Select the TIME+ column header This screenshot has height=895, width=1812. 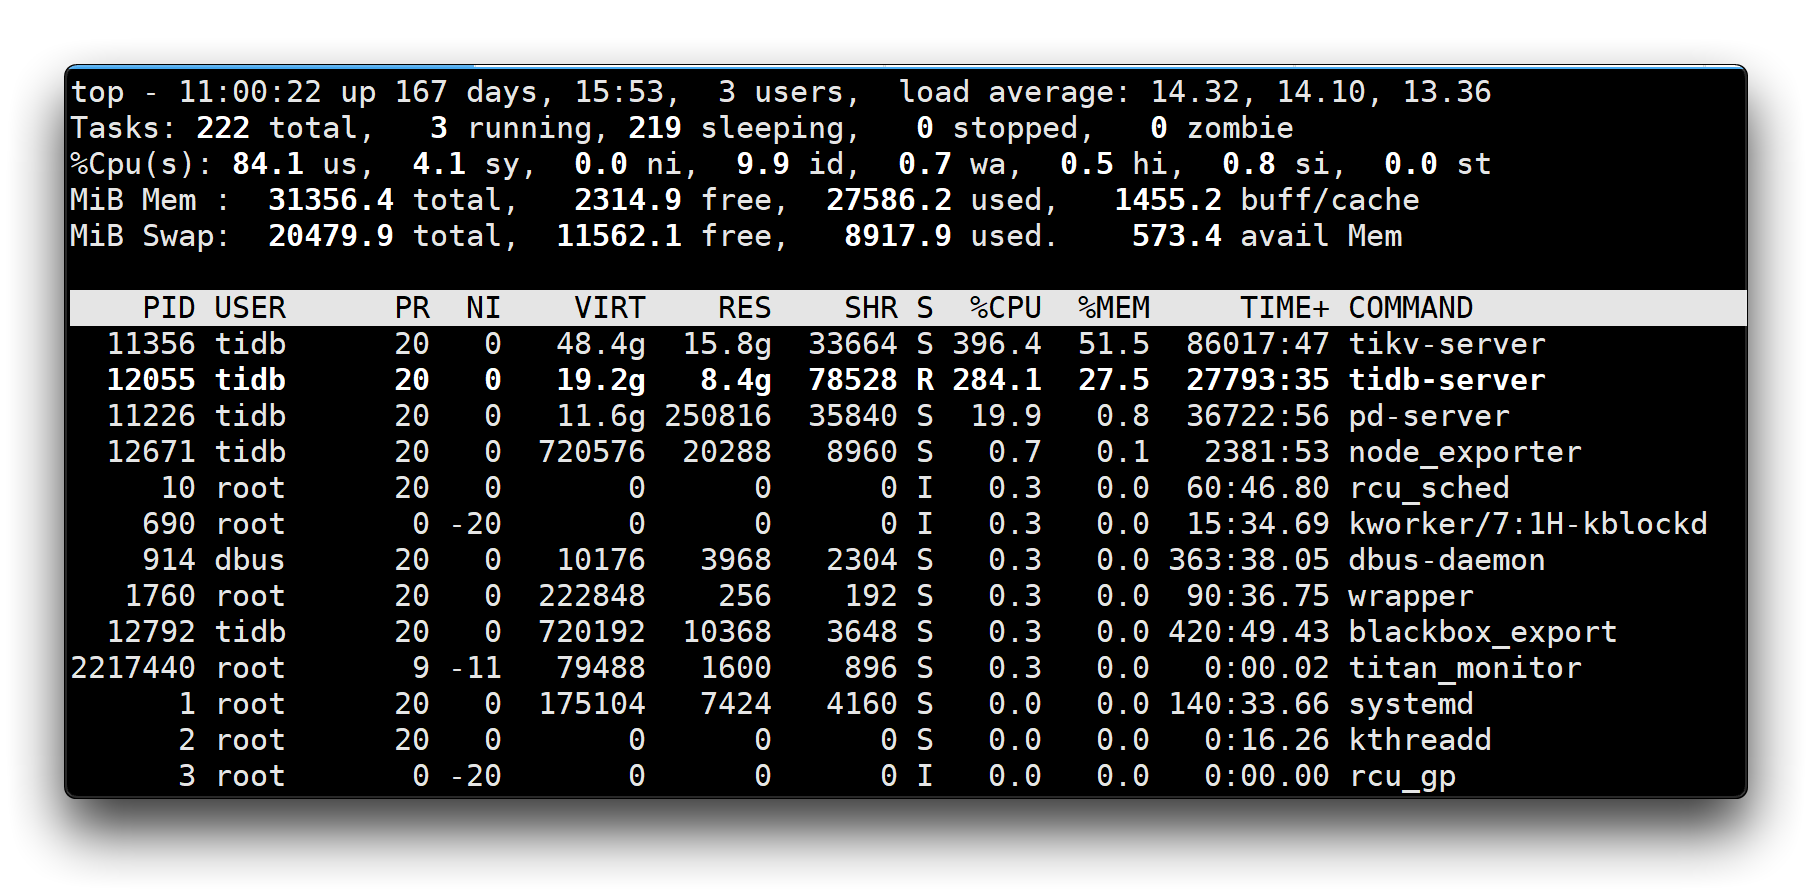tap(1285, 308)
